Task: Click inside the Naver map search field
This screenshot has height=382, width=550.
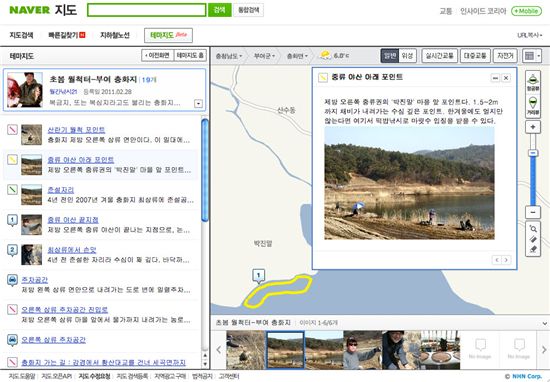Action: tap(147, 10)
